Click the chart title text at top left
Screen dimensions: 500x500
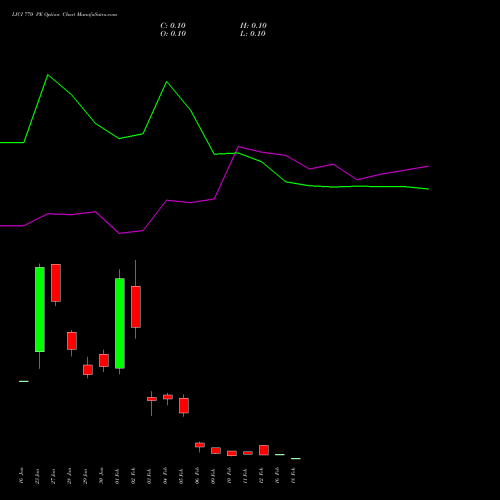coord(64,15)
